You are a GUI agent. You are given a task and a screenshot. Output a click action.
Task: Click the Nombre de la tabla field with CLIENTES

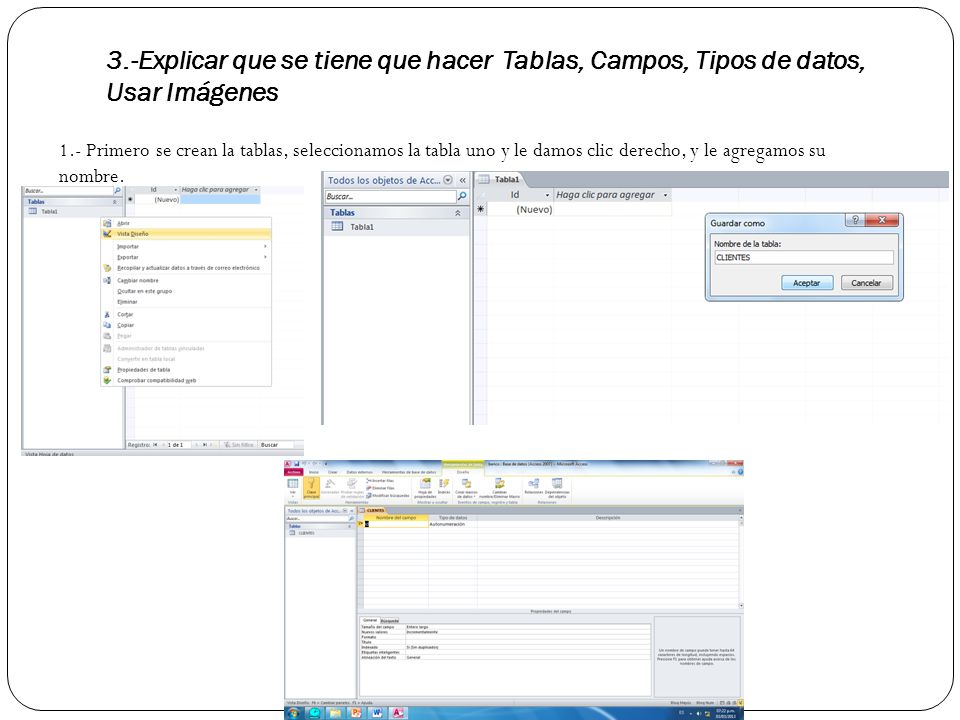[x=803, y=257]
